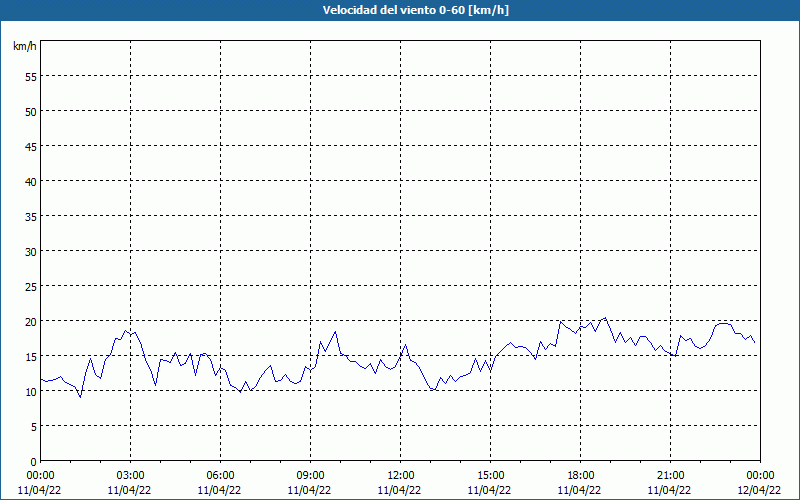Image resolution: width=800 pixels, height=500 pixels.
Task: Click the 'km/h' y-axis unit label
Action: pyautogui.click(x=24, y=46)
